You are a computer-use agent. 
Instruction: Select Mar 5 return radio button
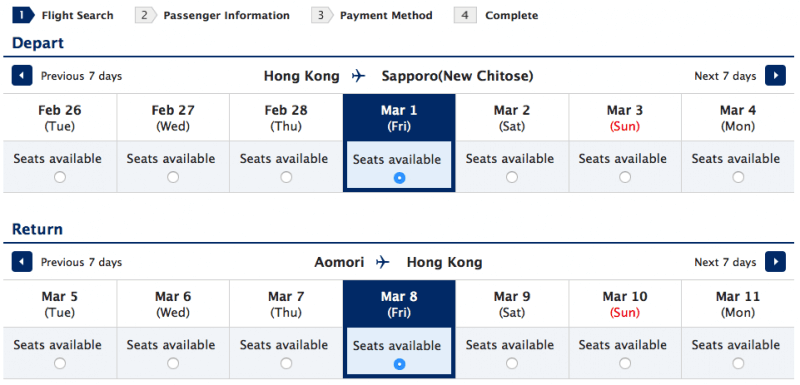pyautogui.click(x=60, y=363)
